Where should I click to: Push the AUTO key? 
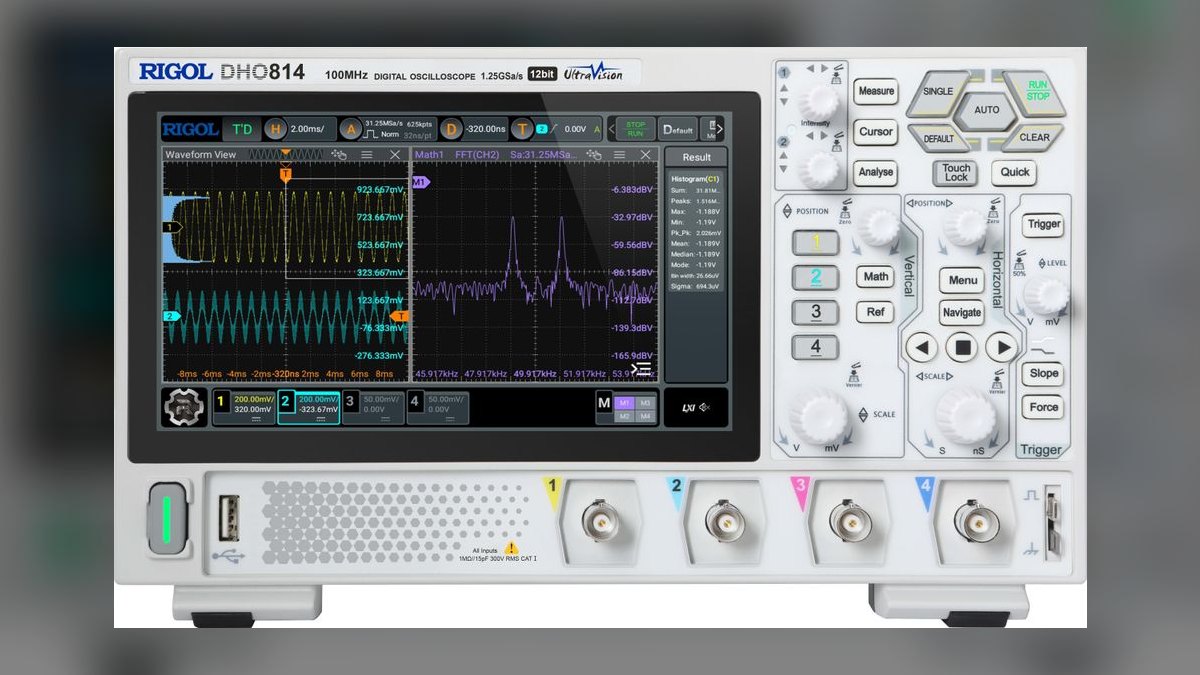tap(986, 110)
